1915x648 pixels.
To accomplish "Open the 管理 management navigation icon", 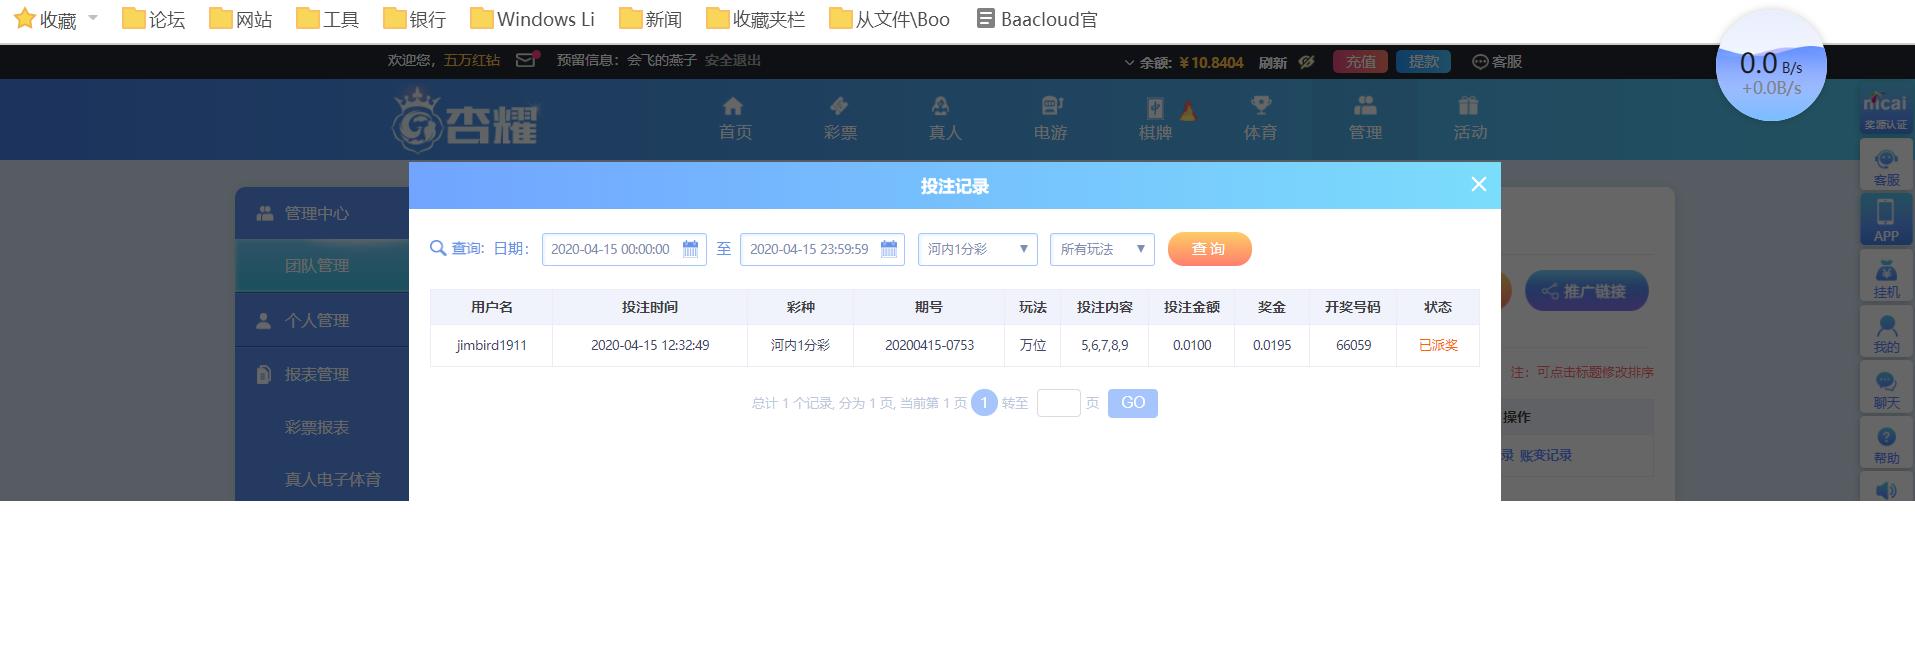I will (1365, 119).
